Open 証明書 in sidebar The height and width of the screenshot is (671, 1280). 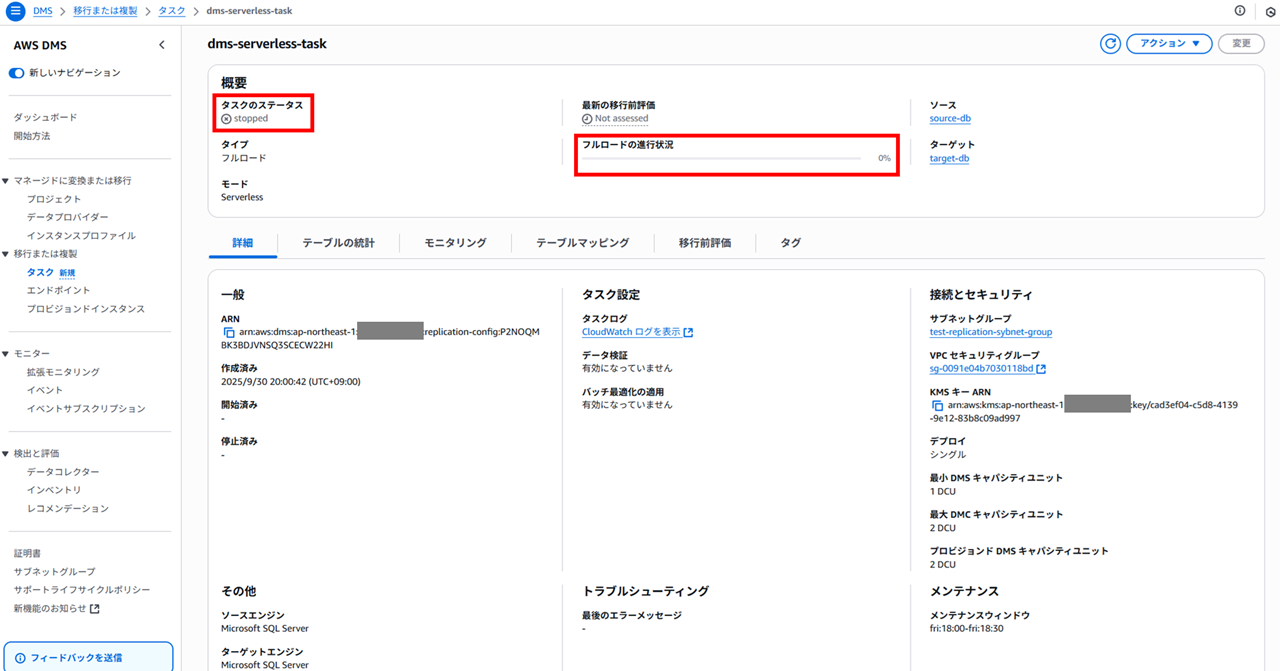[x=27, y=553]
